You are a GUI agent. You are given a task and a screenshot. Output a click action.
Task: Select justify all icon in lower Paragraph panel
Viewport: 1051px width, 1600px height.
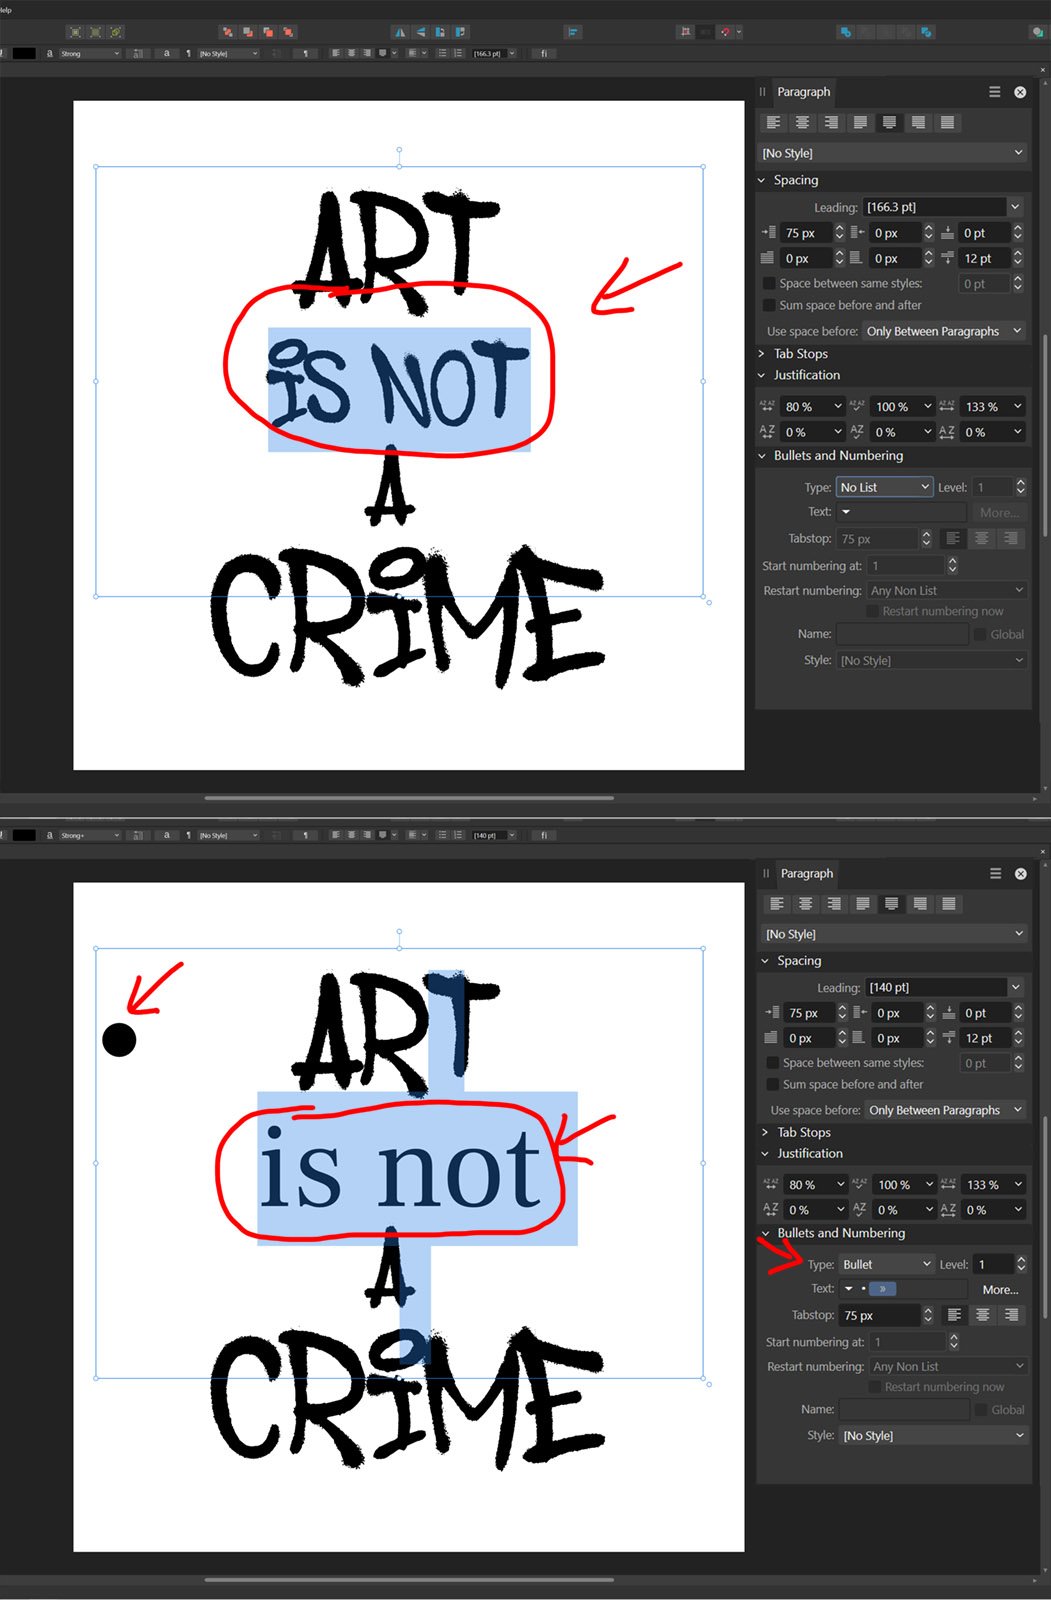949,903
